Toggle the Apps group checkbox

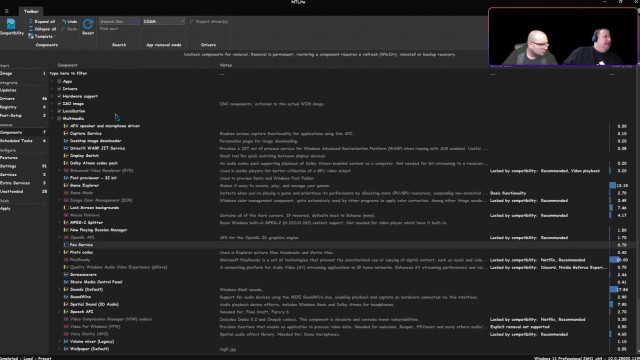59,81
